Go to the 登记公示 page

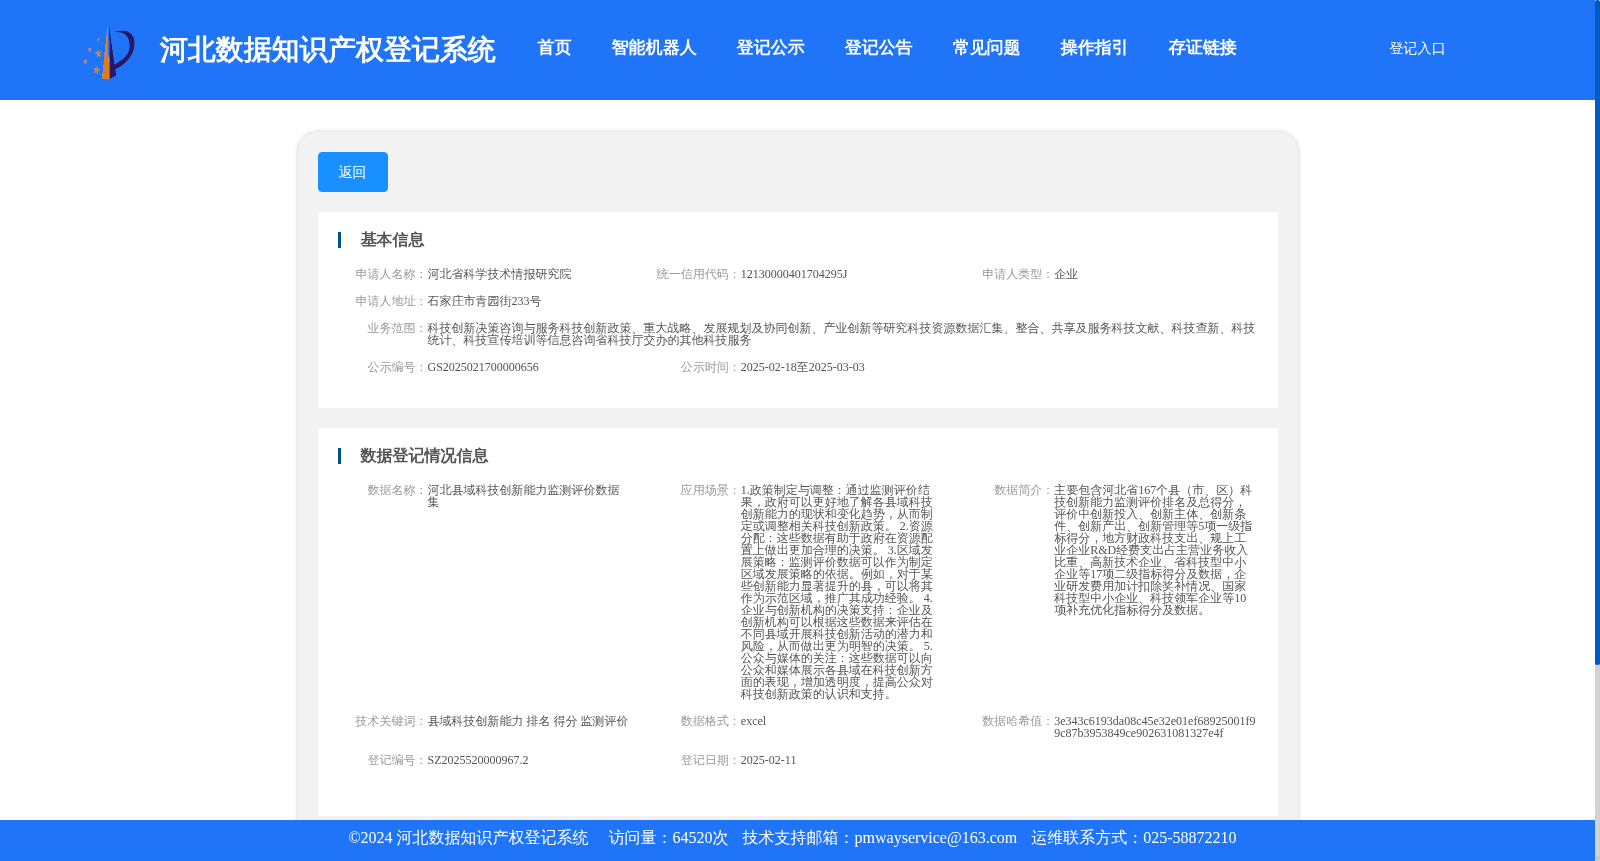point(770,48)
